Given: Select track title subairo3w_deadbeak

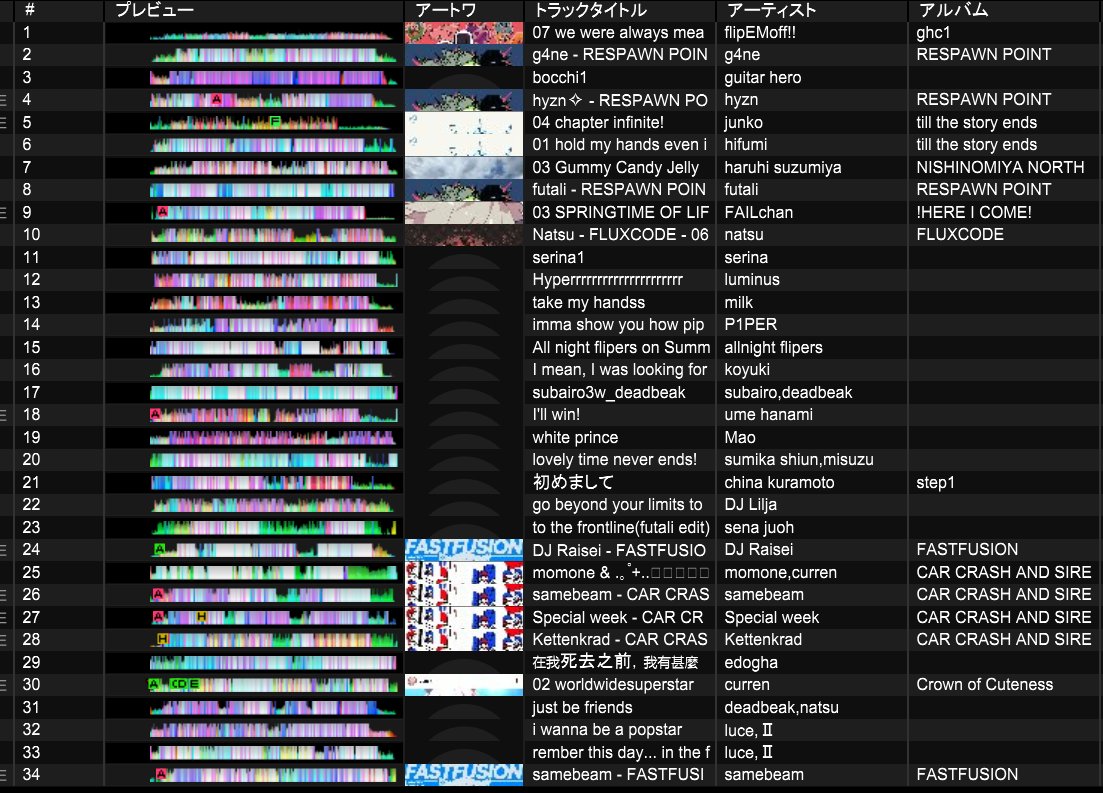Looking at the screenshot, I should pyautogui.click(x=608, y=393).
